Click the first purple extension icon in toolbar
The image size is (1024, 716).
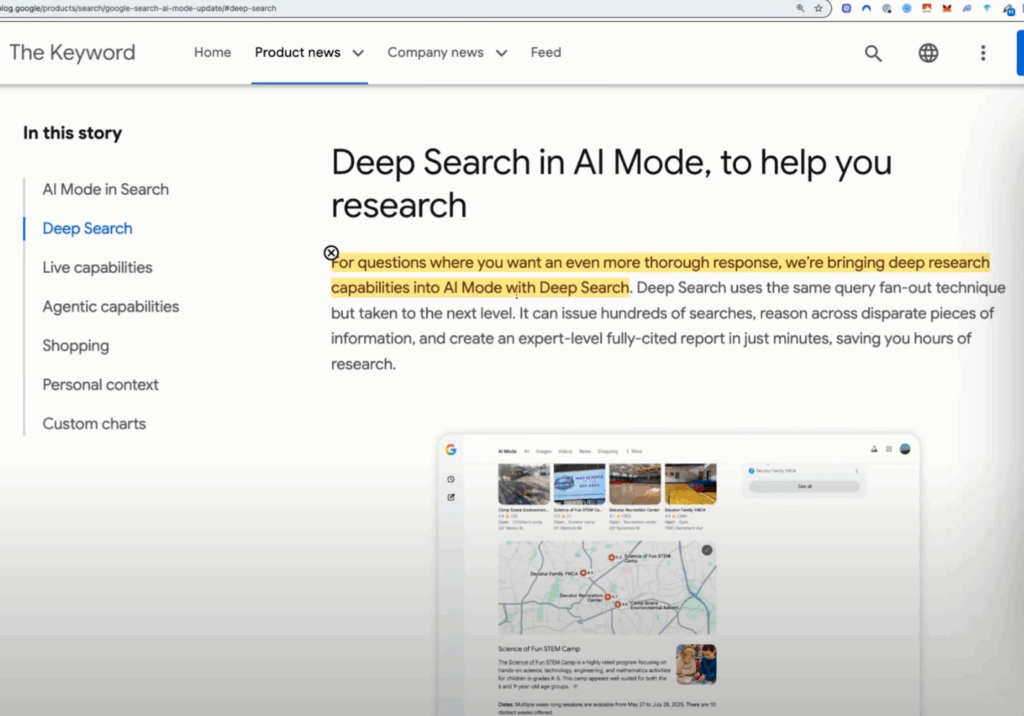[x=846, y=8]
